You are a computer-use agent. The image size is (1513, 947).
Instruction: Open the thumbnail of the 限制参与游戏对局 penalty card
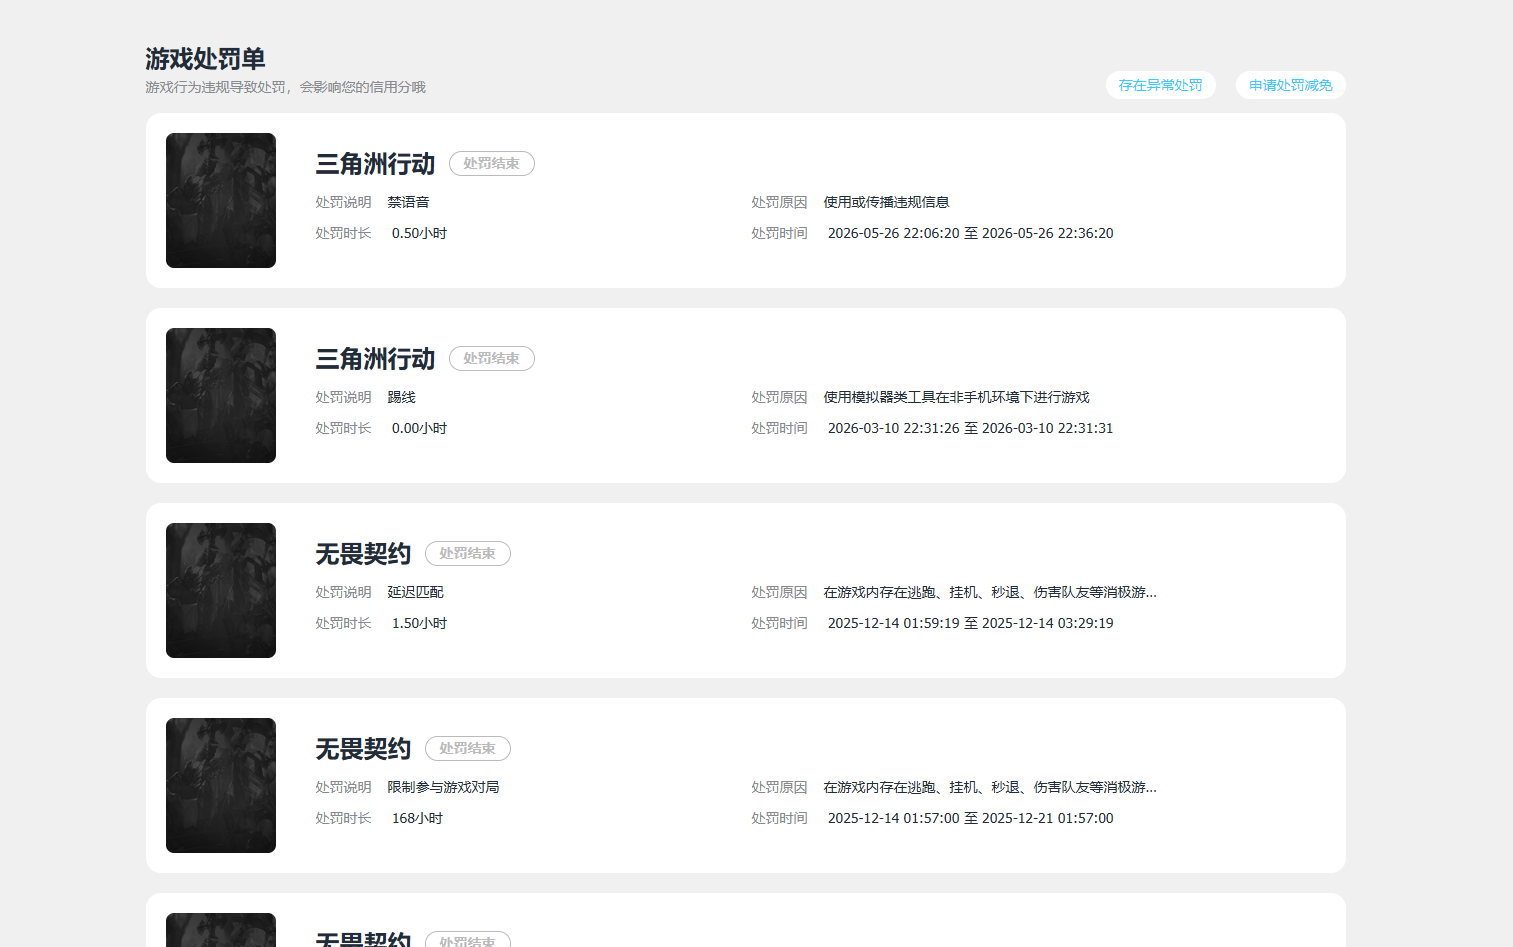click(221, 785)
